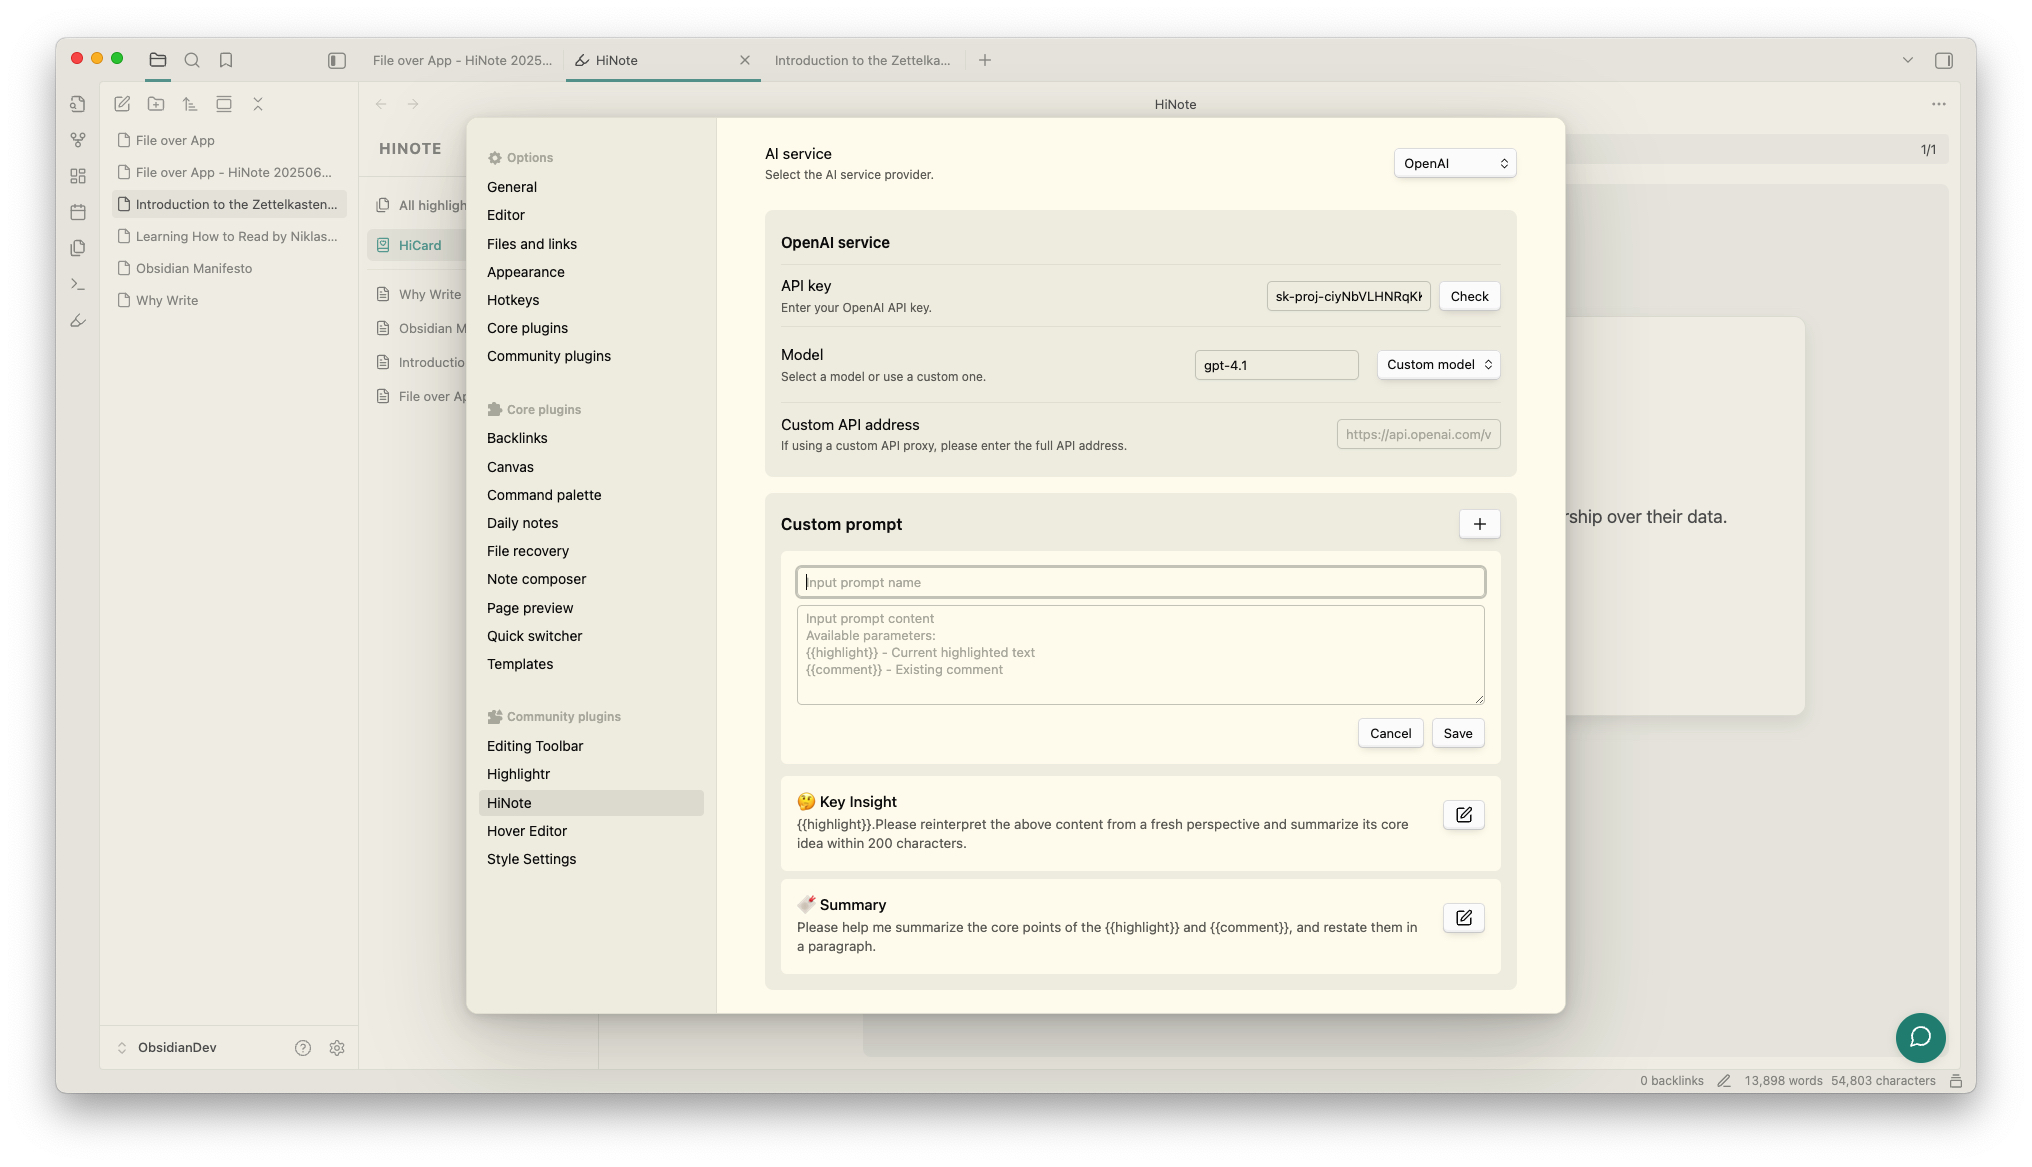
Task: Open bookmarks panel icon
Action: (x=226, y=60)
